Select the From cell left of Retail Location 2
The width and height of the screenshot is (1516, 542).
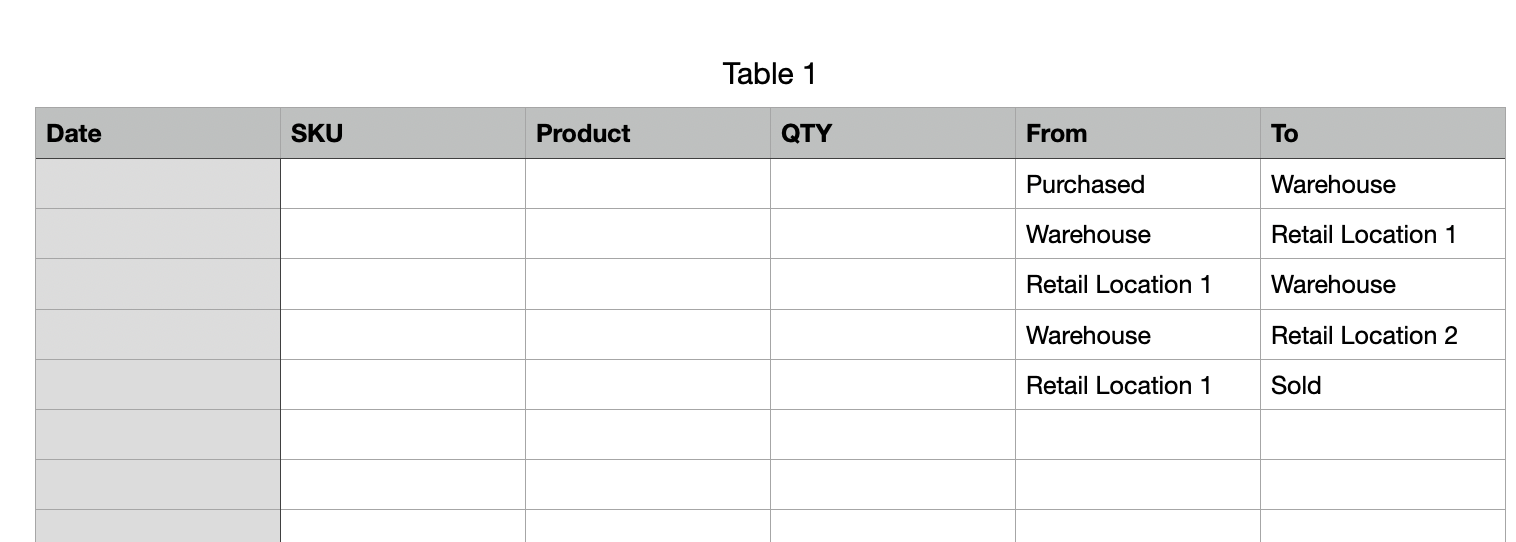pyautogui.click(x=1138, y=335)
